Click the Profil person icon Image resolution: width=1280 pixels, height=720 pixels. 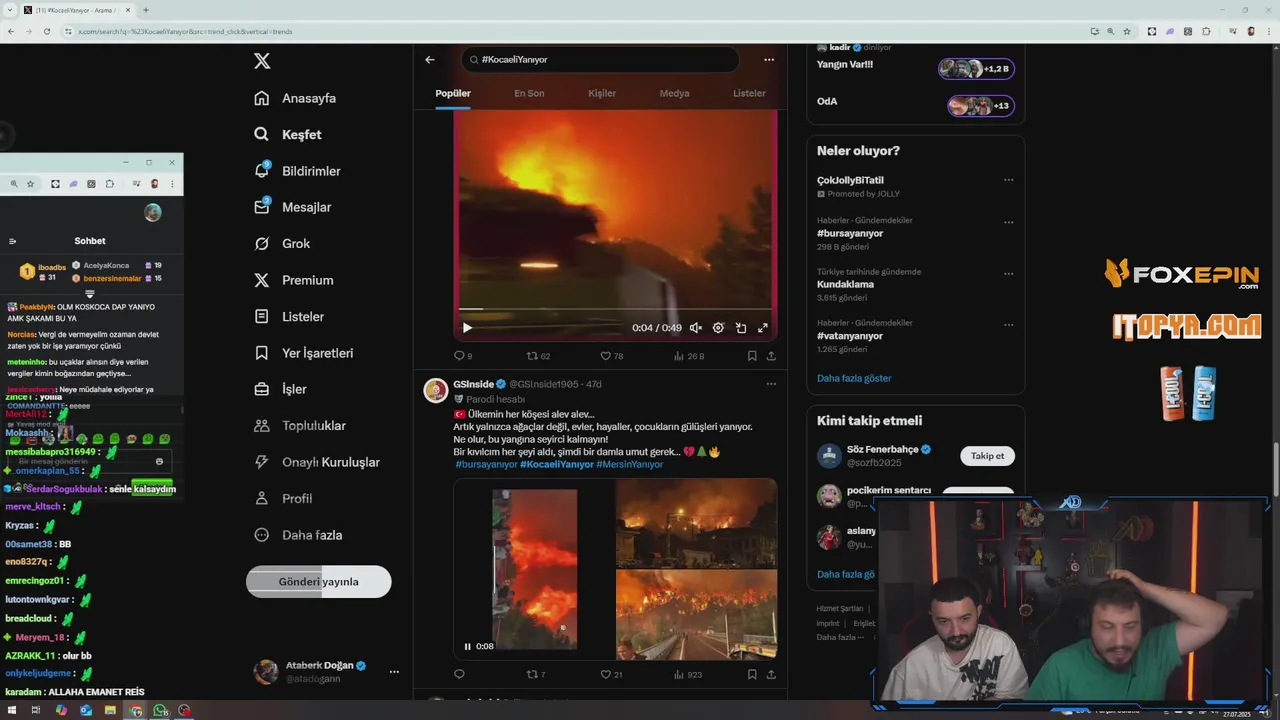(x=262, y=498)
